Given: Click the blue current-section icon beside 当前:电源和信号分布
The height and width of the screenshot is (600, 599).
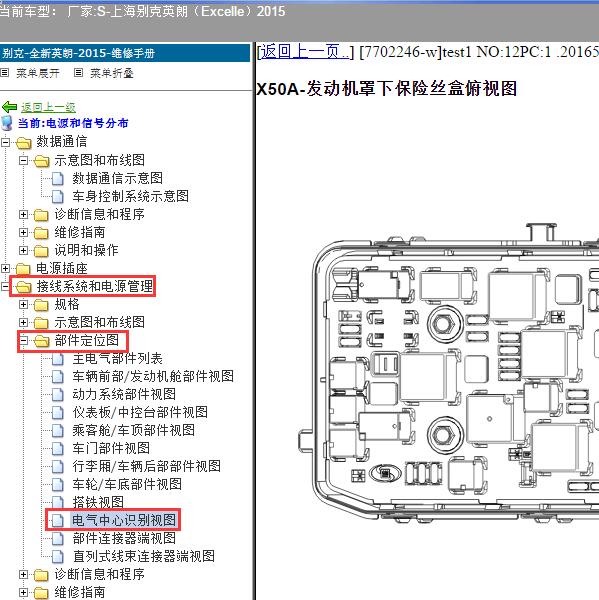Looking at the screenshot, I should (x=7, y=123).
